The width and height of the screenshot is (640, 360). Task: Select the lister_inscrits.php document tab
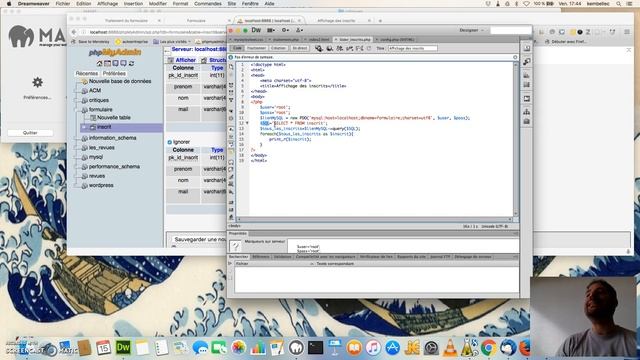[353, 40]
